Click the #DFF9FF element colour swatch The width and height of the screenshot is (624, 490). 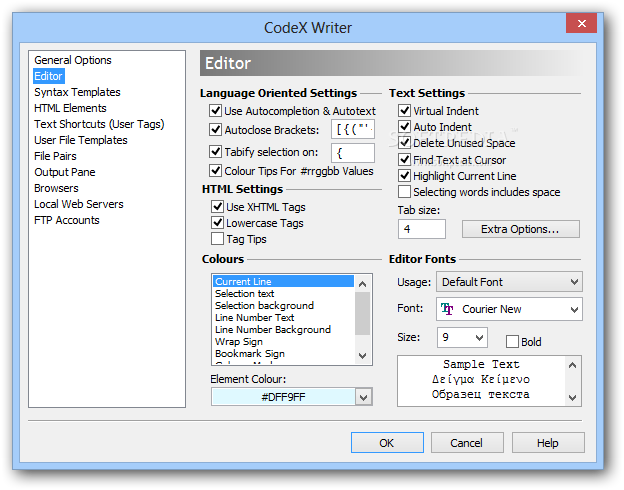pos(283,397)
